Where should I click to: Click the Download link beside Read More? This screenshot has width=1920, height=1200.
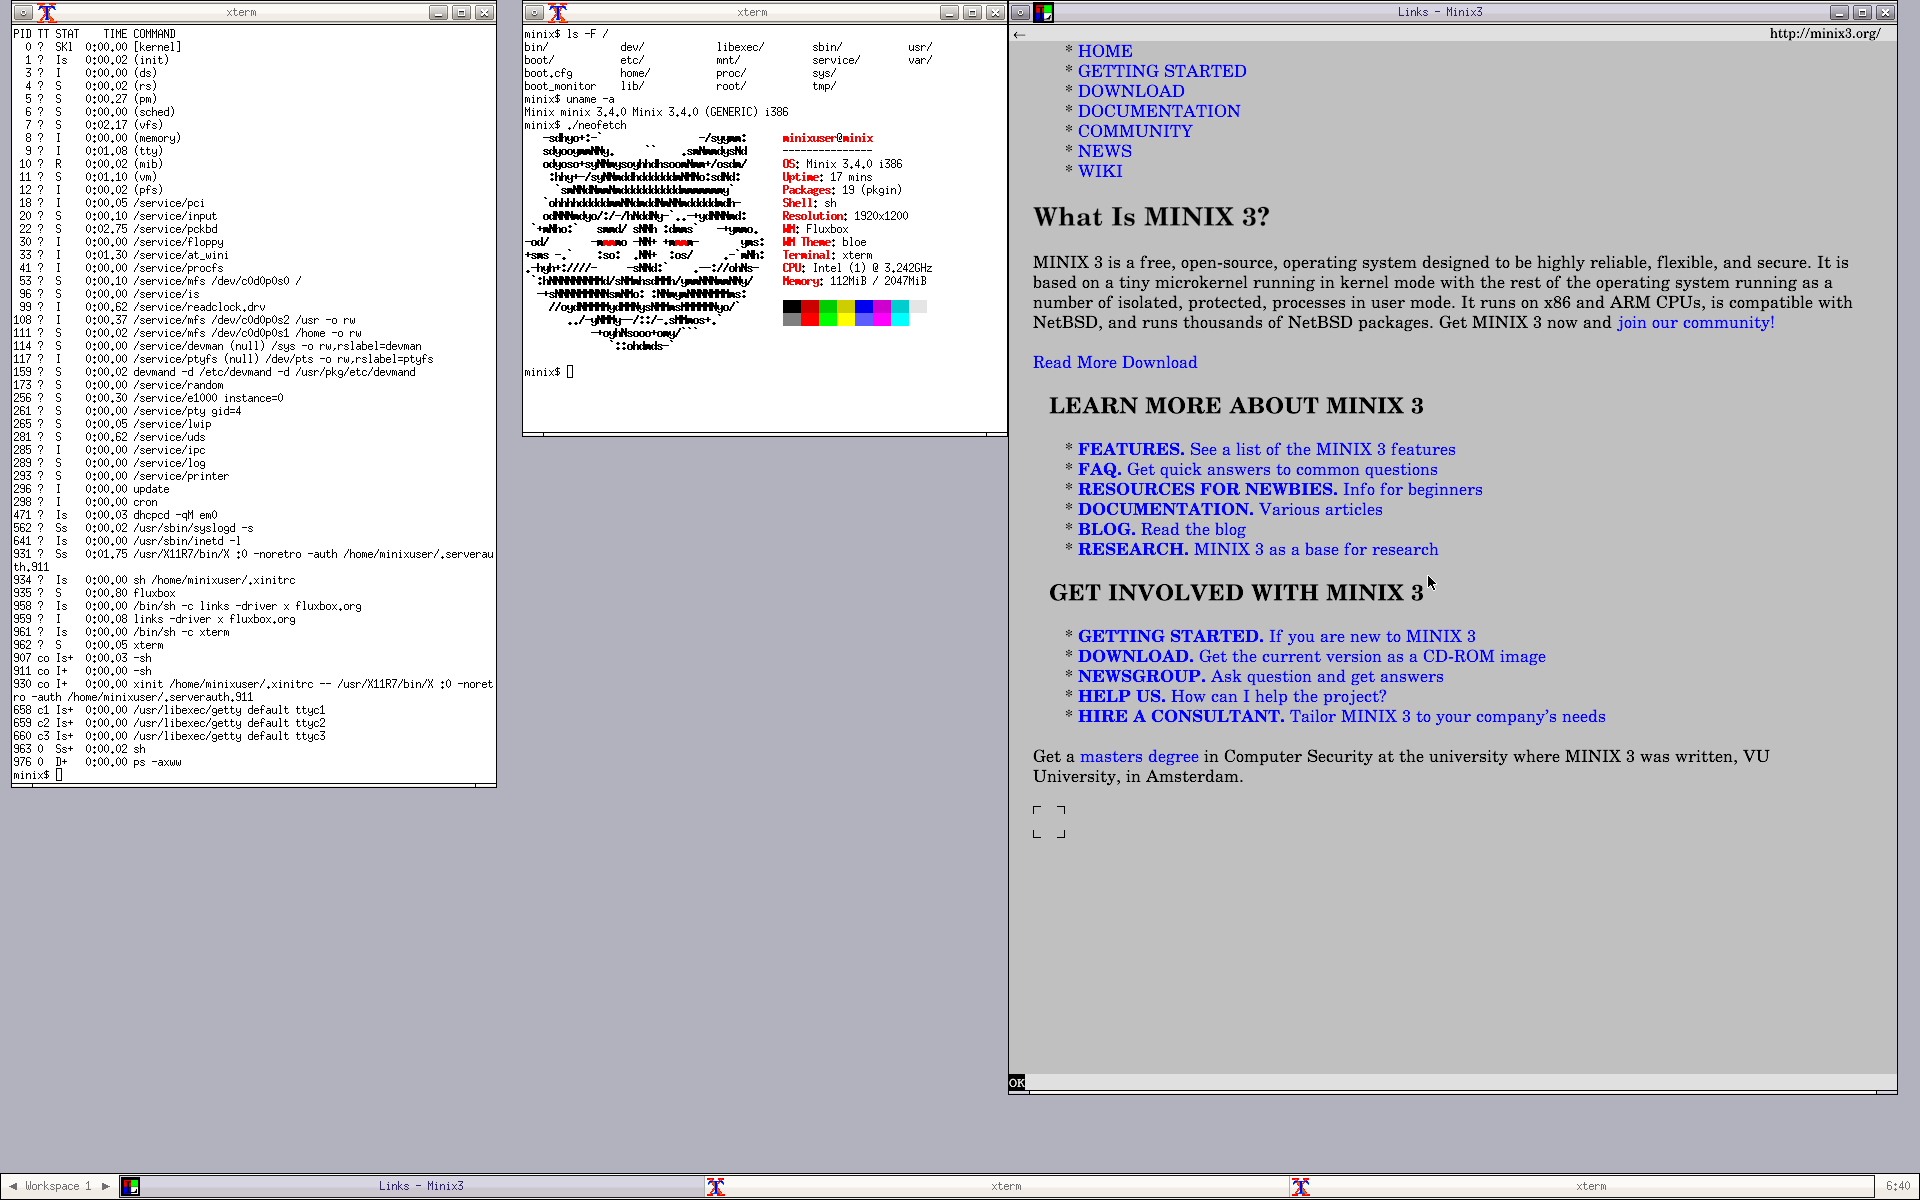(x=1159, y=363)
